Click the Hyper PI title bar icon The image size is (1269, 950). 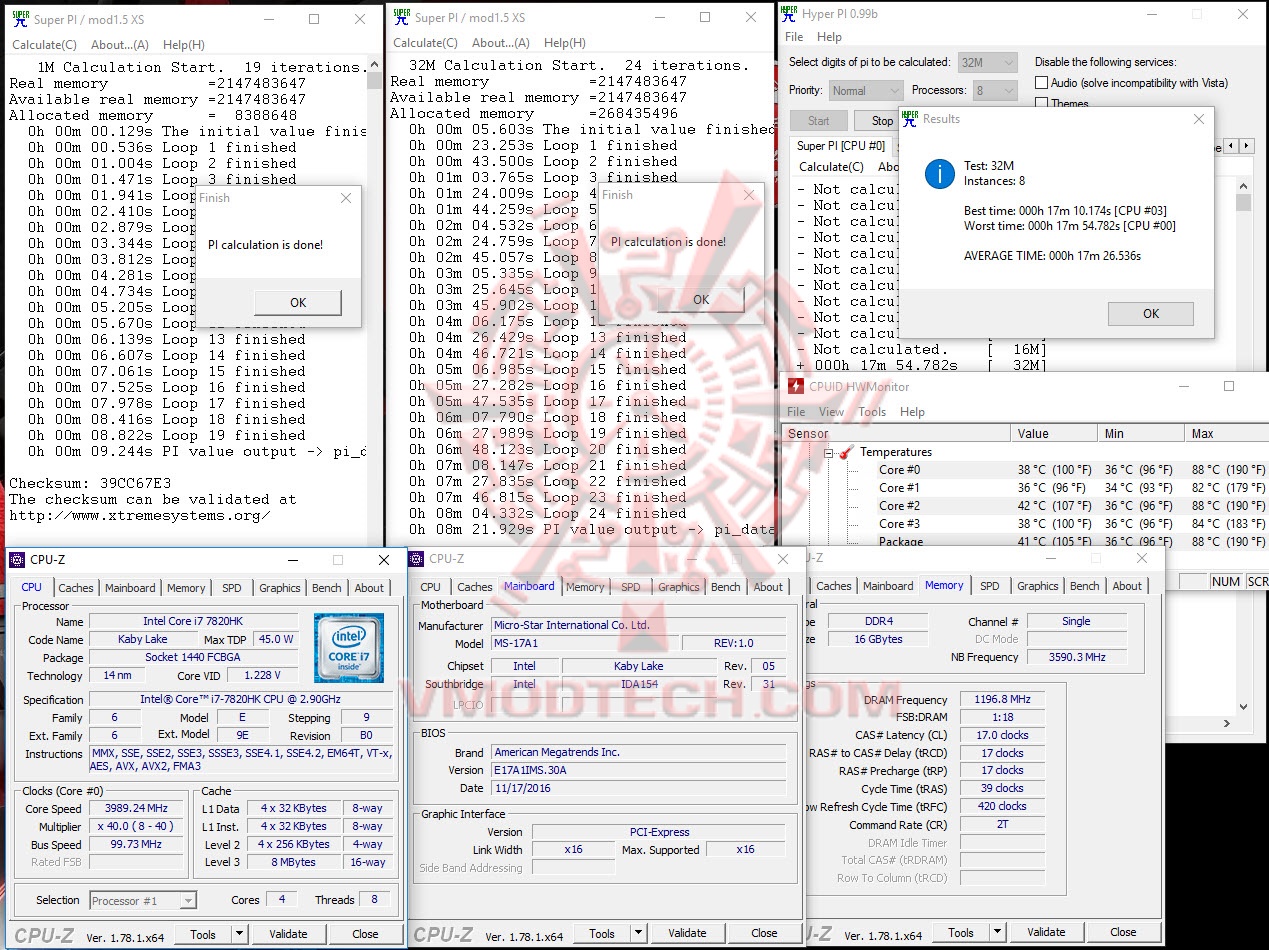coord(789,14)
